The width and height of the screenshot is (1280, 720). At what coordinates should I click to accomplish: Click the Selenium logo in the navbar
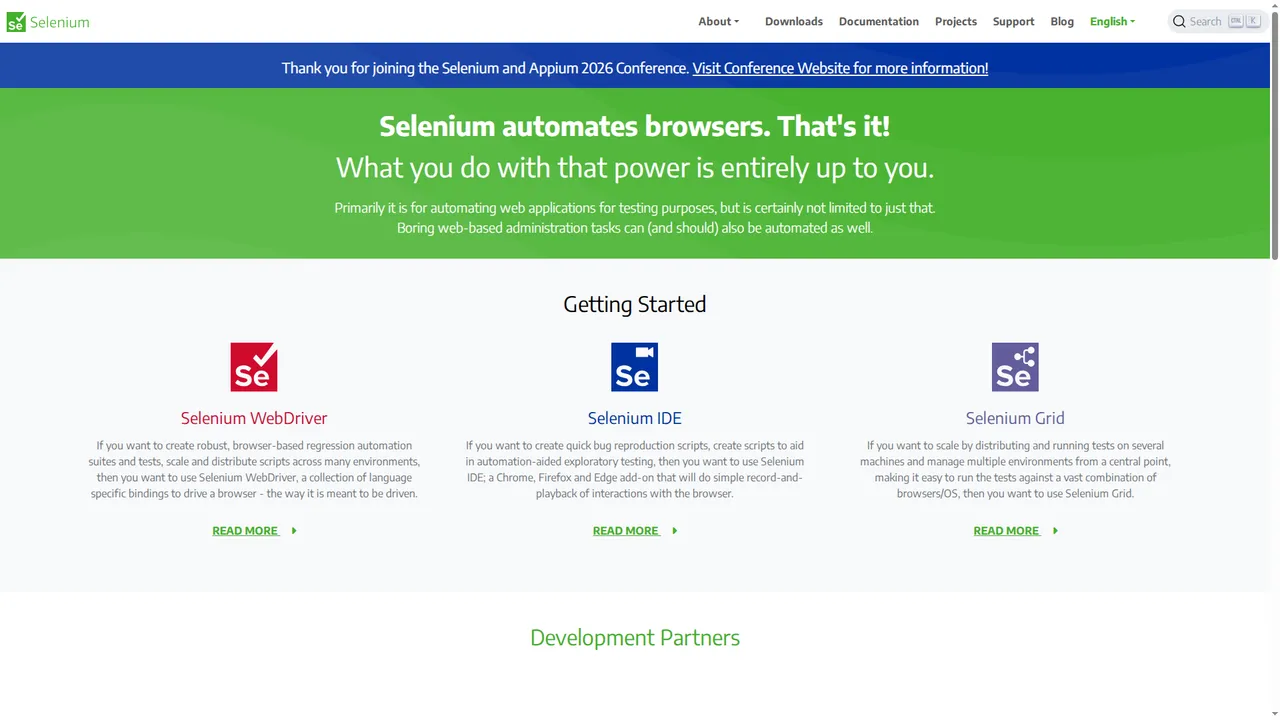pos(48,22)
